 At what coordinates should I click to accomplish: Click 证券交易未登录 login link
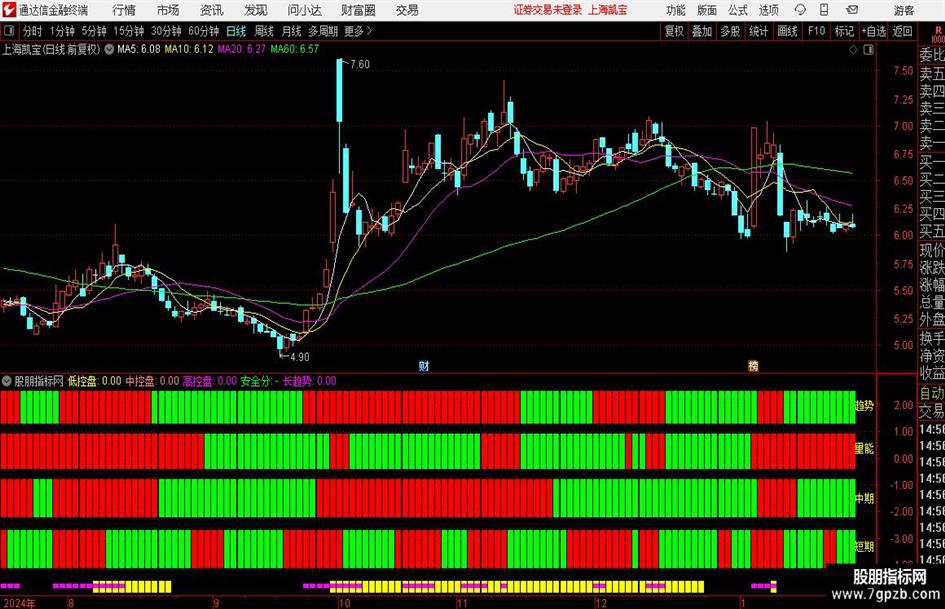pyautogui.click(x=548, y=10)
